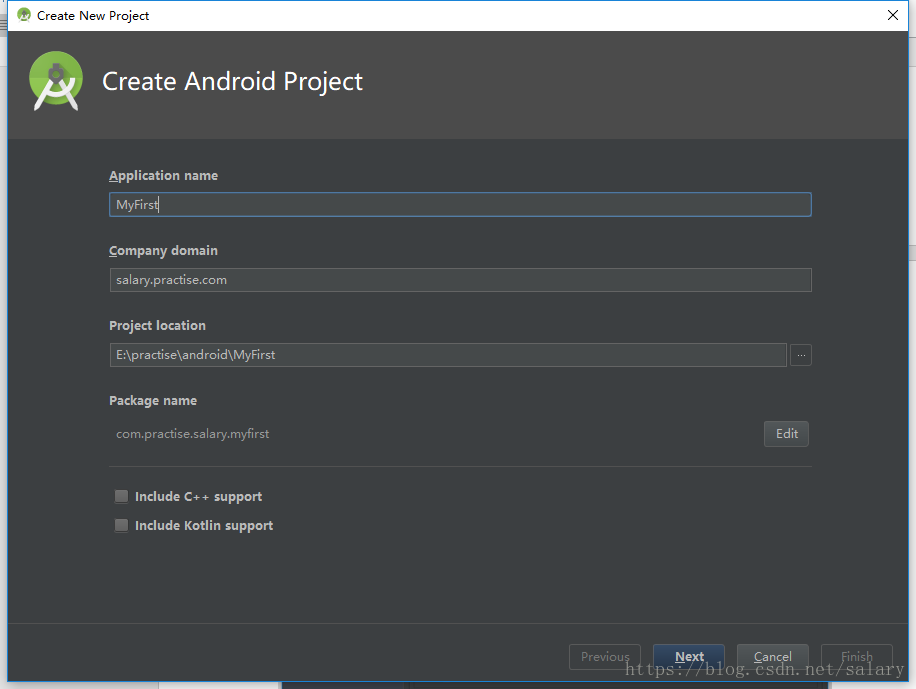Click the Package name label
The width and height of the screenshot is (916, 689).
tap(153, 400)
